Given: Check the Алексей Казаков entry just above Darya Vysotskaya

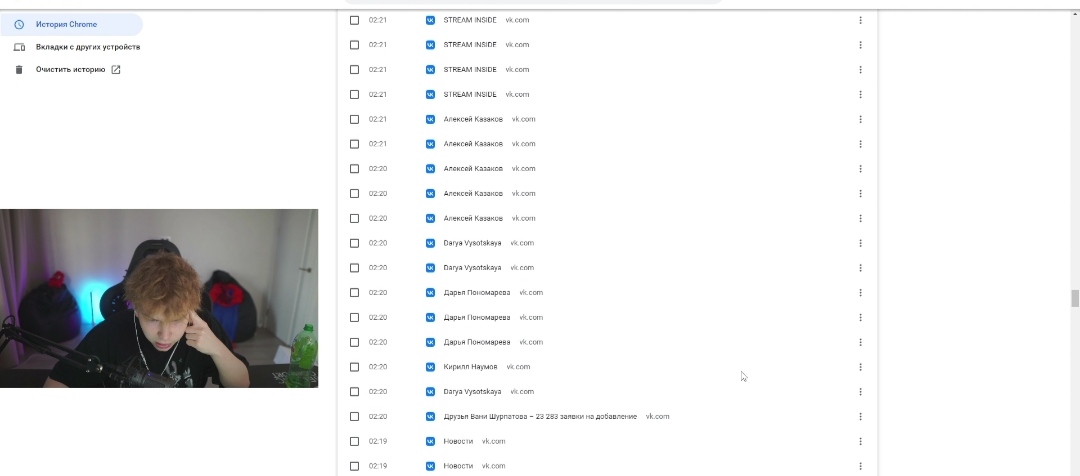Looking at the screenshot, I should pyautogui.click(x=354, y=218).
